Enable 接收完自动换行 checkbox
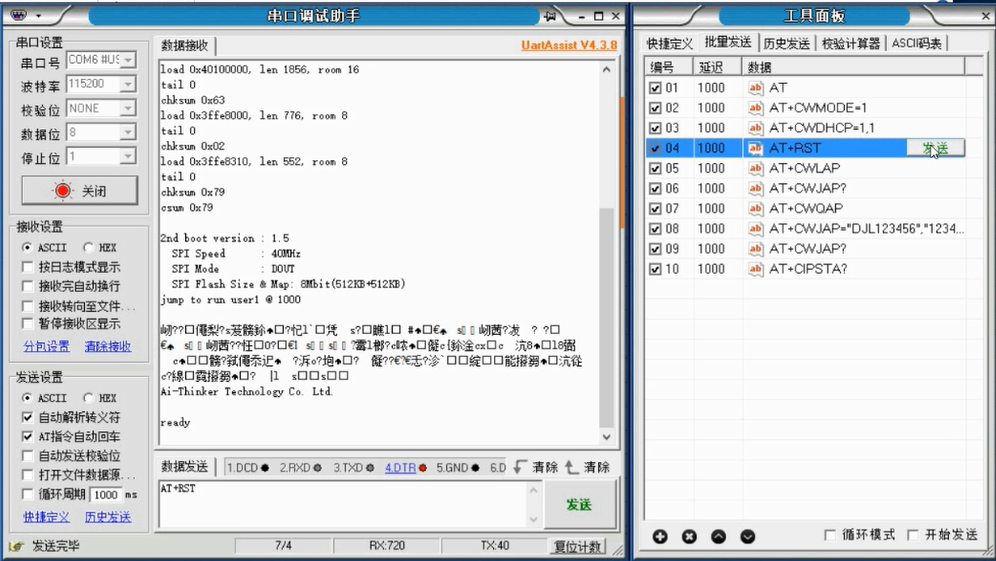The image size is (996, 561). click(x=27, y=286)
